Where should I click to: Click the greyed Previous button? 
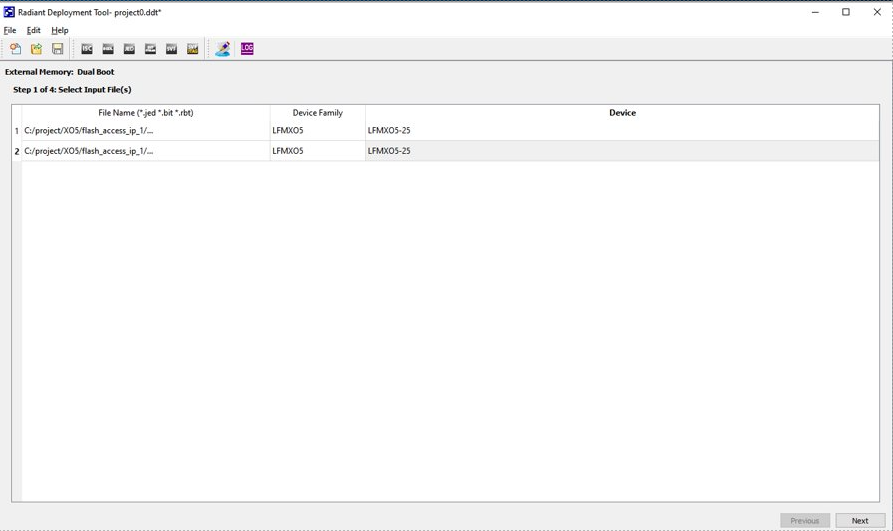click(x=805, y=520)
